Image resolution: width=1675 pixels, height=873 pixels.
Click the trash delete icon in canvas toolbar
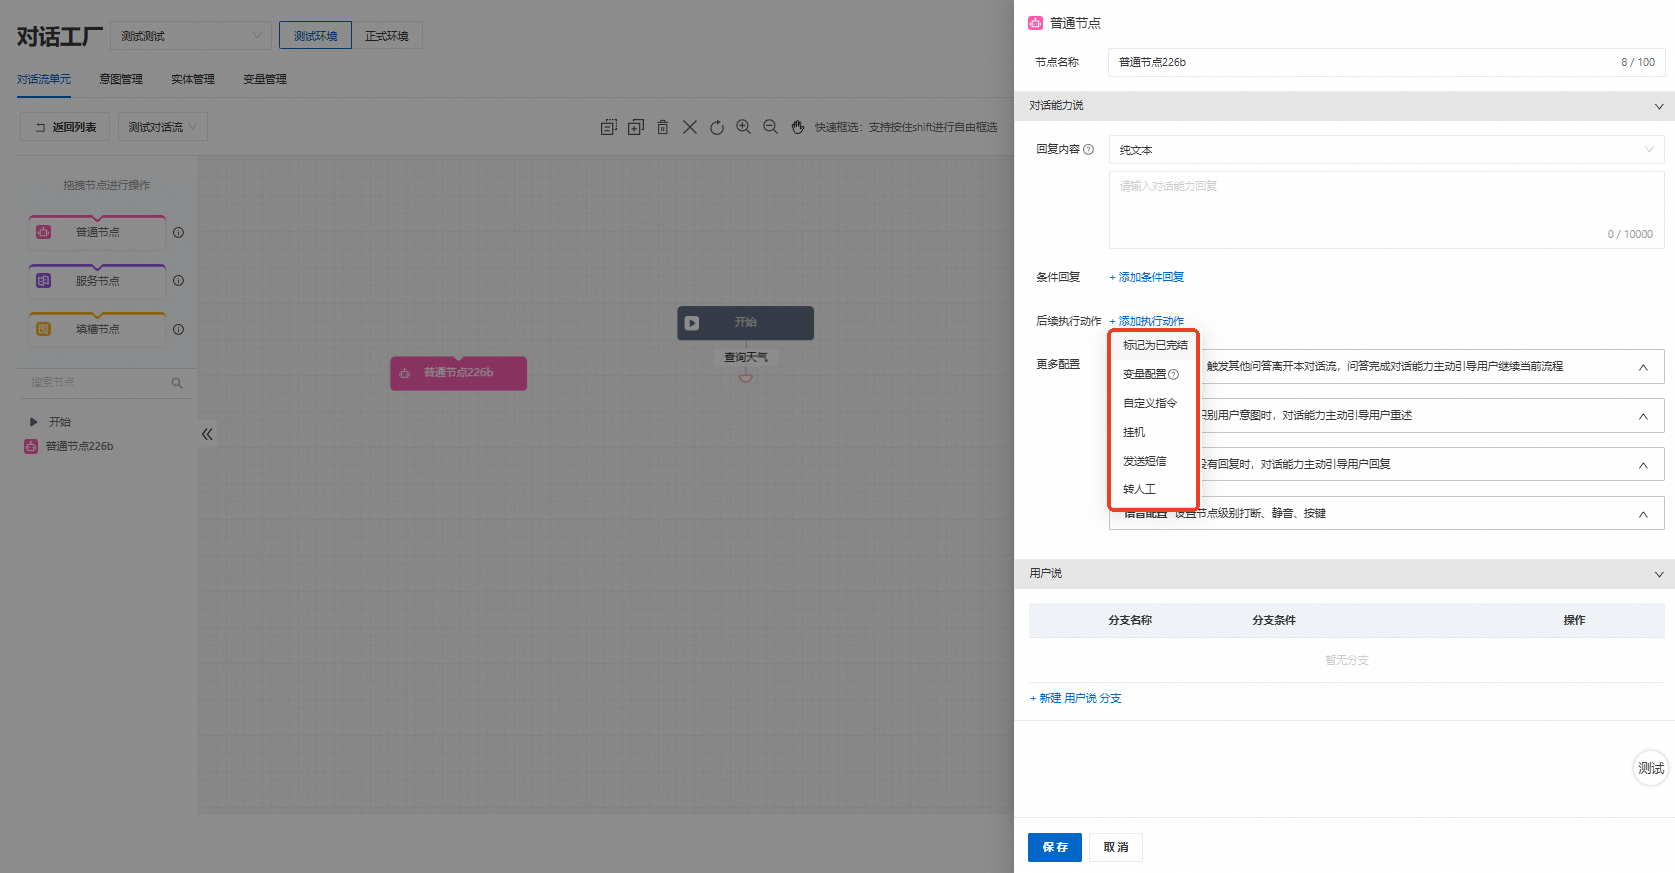[x=663, y=127]
